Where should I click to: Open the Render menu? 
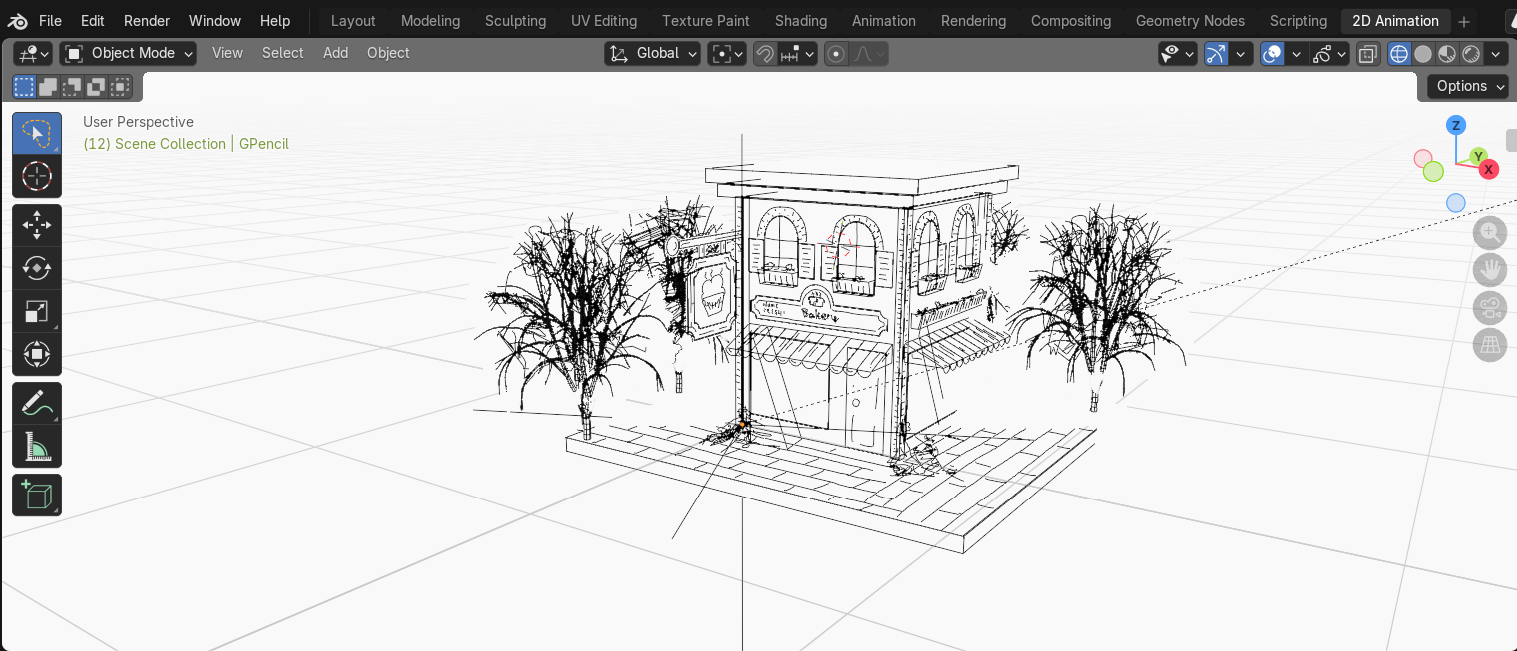click(x=147, y=21)
